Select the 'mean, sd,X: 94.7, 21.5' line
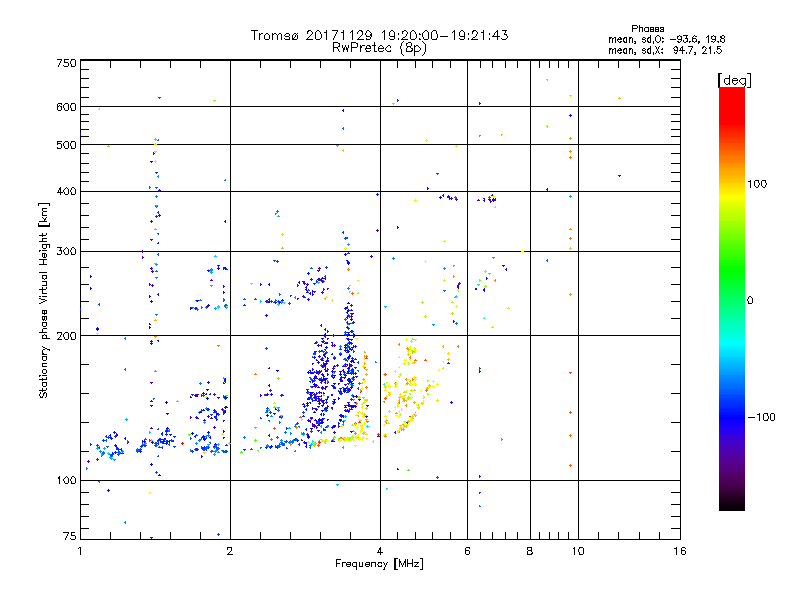This screenshot has height=600, width=800. click(665, 50)
